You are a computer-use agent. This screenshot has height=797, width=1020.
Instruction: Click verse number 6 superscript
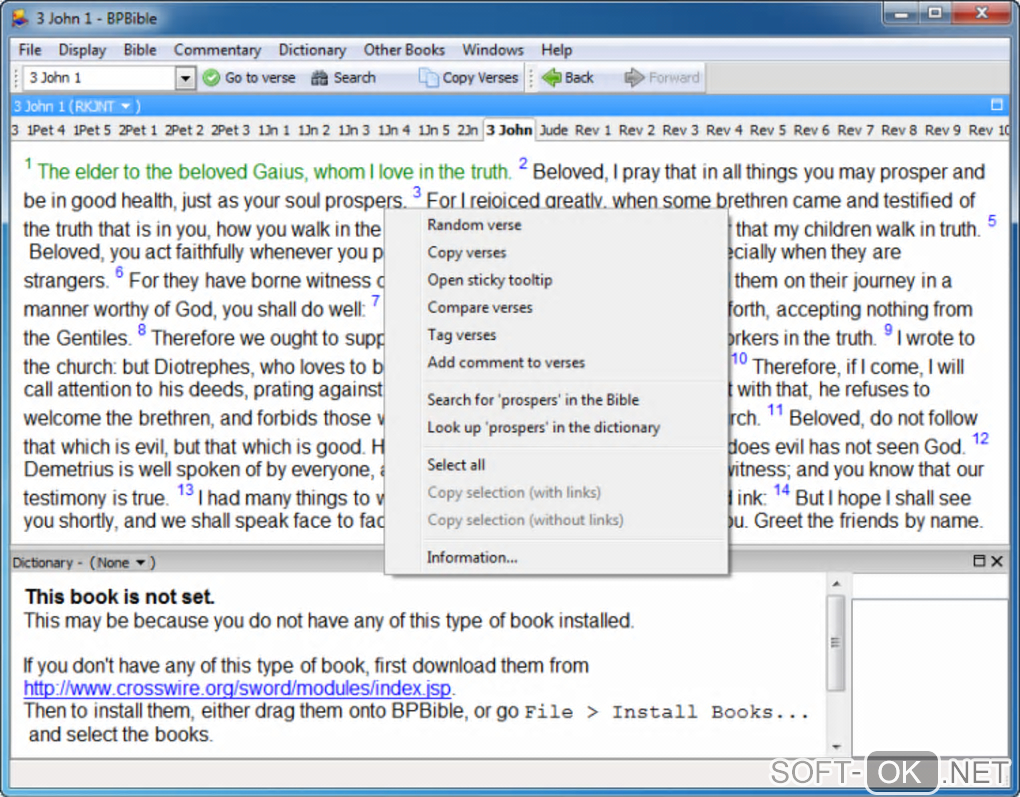(119, 271)
